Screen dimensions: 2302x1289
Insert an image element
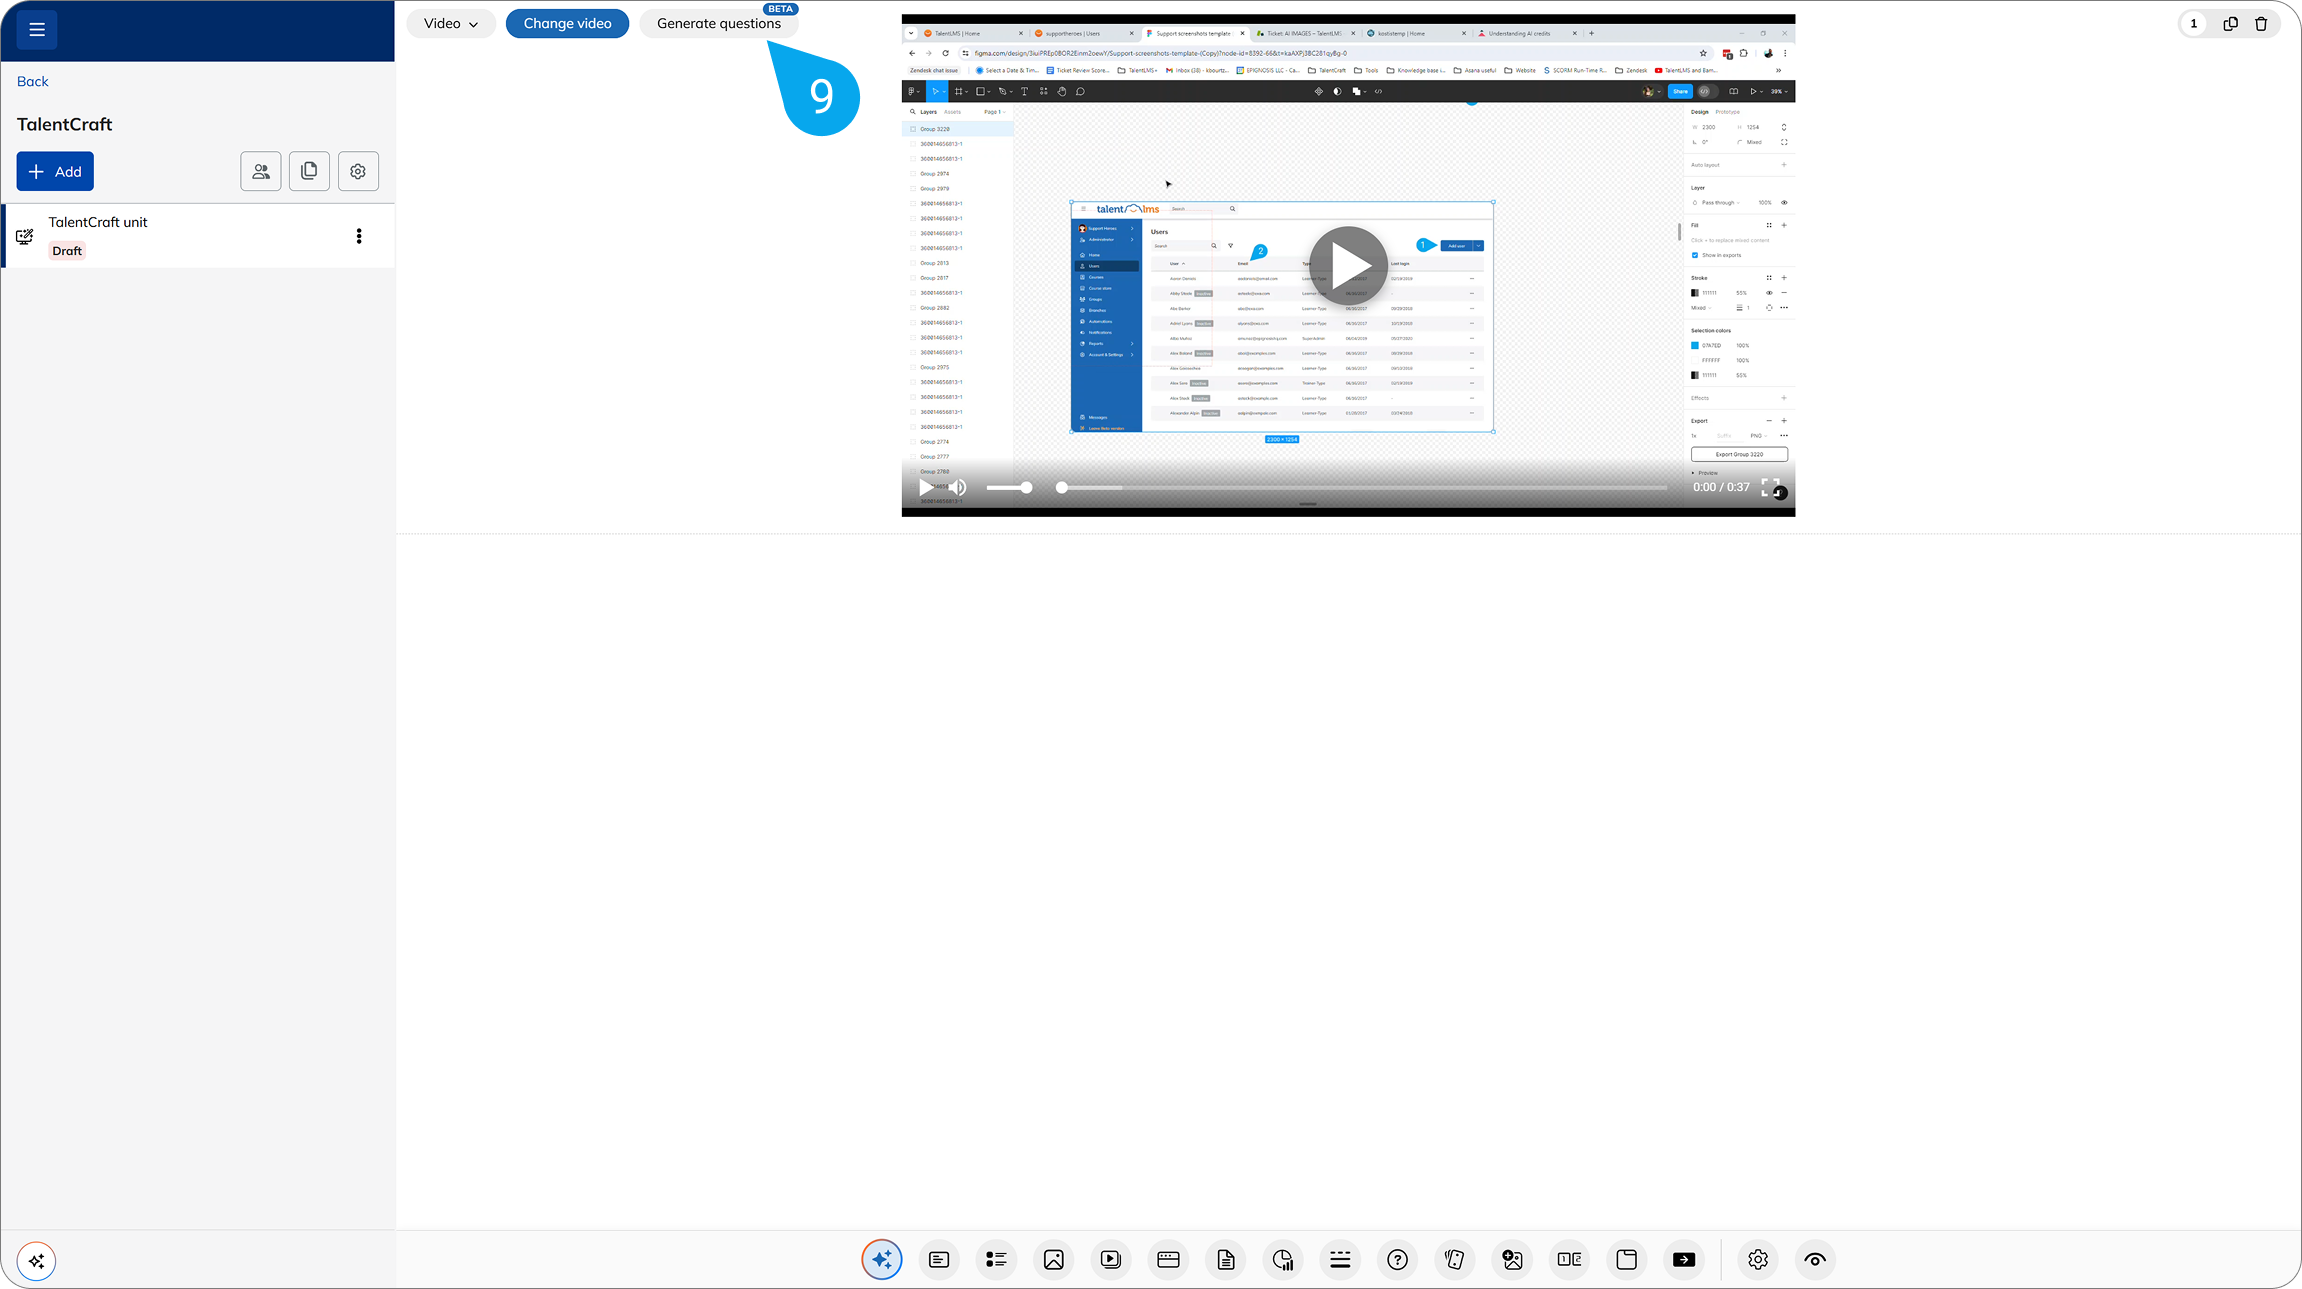(x=1053, y=1260)
